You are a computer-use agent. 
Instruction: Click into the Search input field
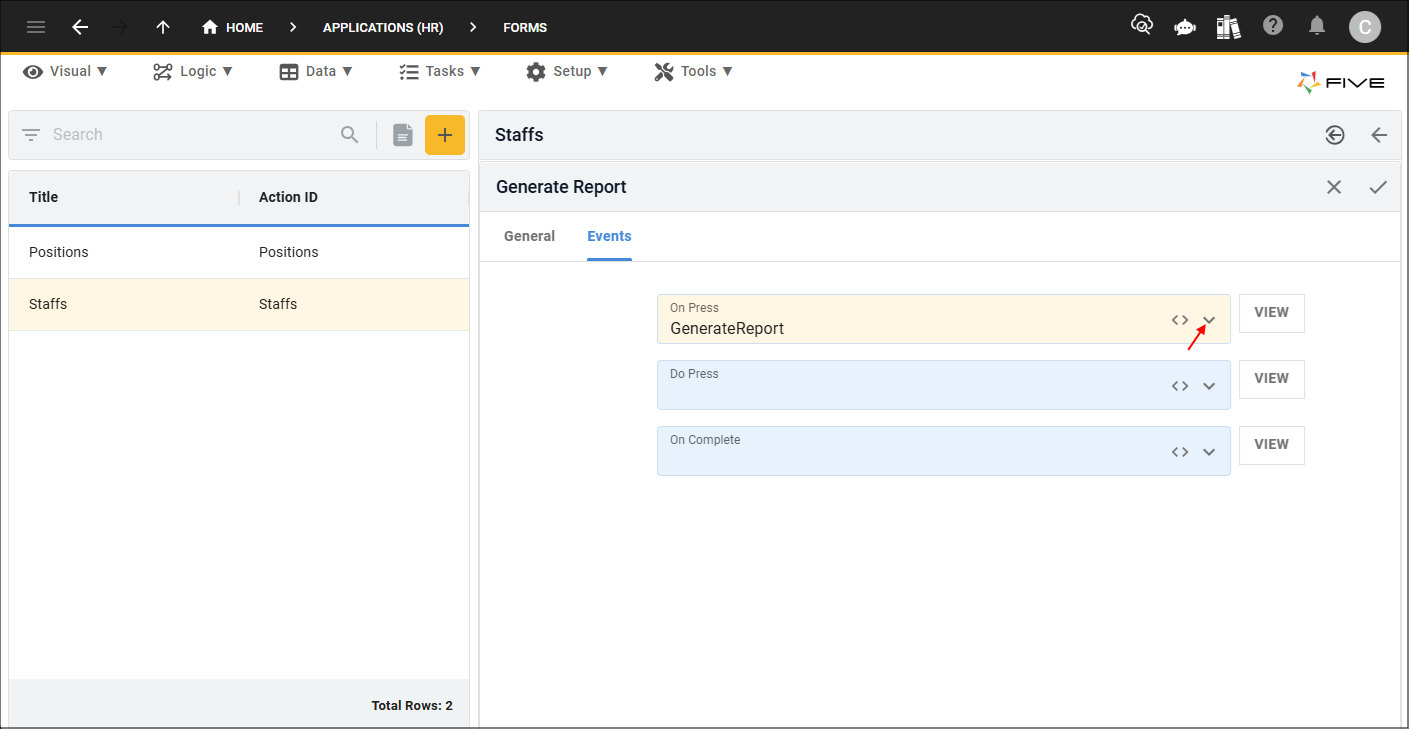coord(190,135)
